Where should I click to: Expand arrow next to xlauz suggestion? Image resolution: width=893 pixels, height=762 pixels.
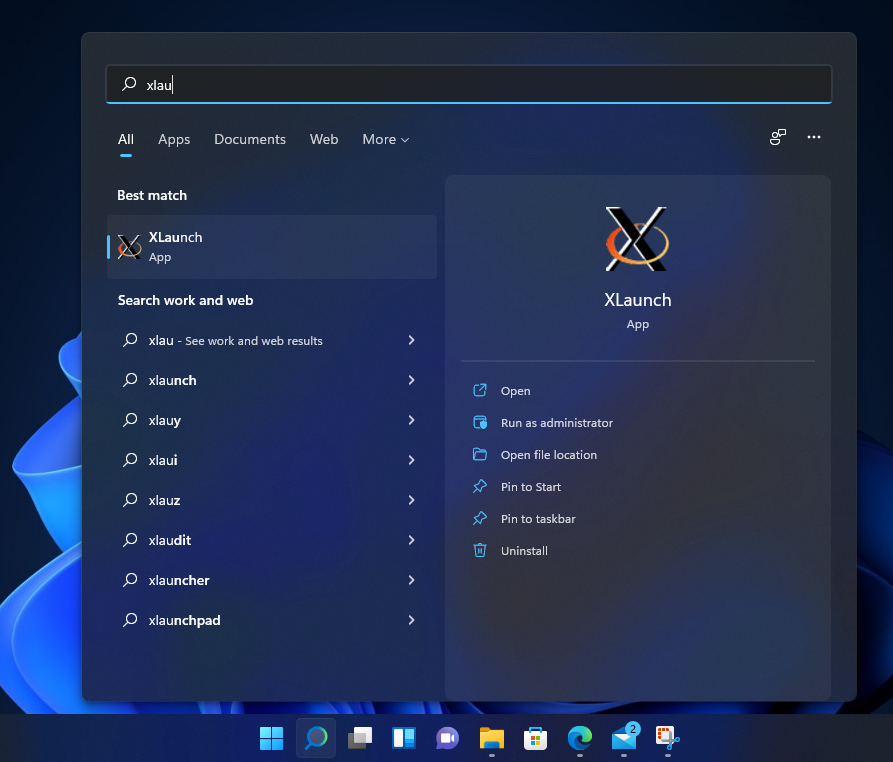pyautogui.click(x=412, y=500)
